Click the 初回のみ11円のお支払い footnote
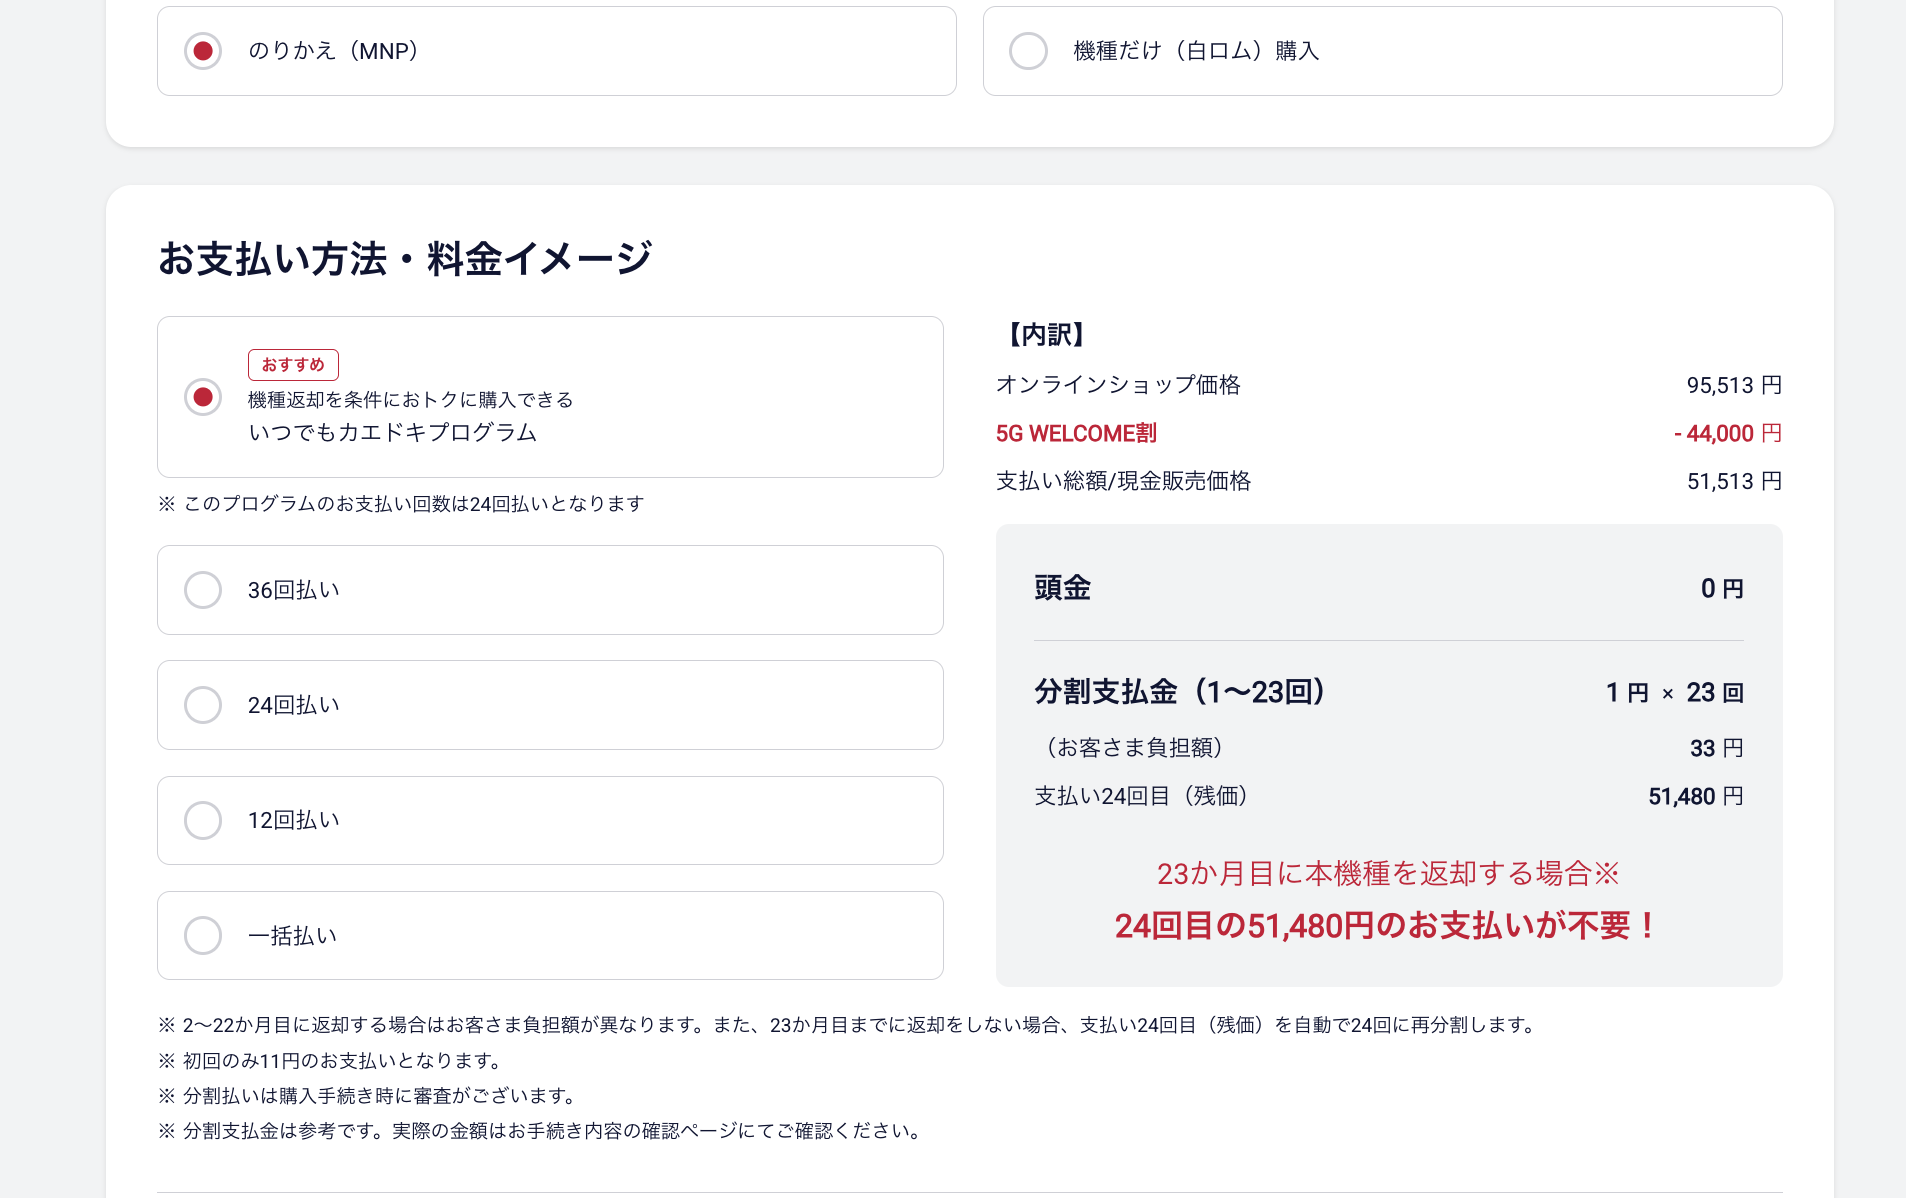This screenshot has height=1198, width=1906. tap(341, 1060)
